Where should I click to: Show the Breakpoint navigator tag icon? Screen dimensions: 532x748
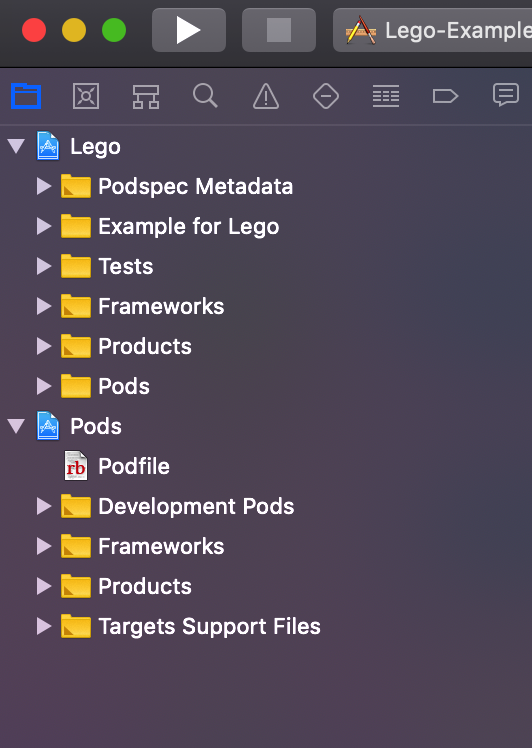pos(445,96)
